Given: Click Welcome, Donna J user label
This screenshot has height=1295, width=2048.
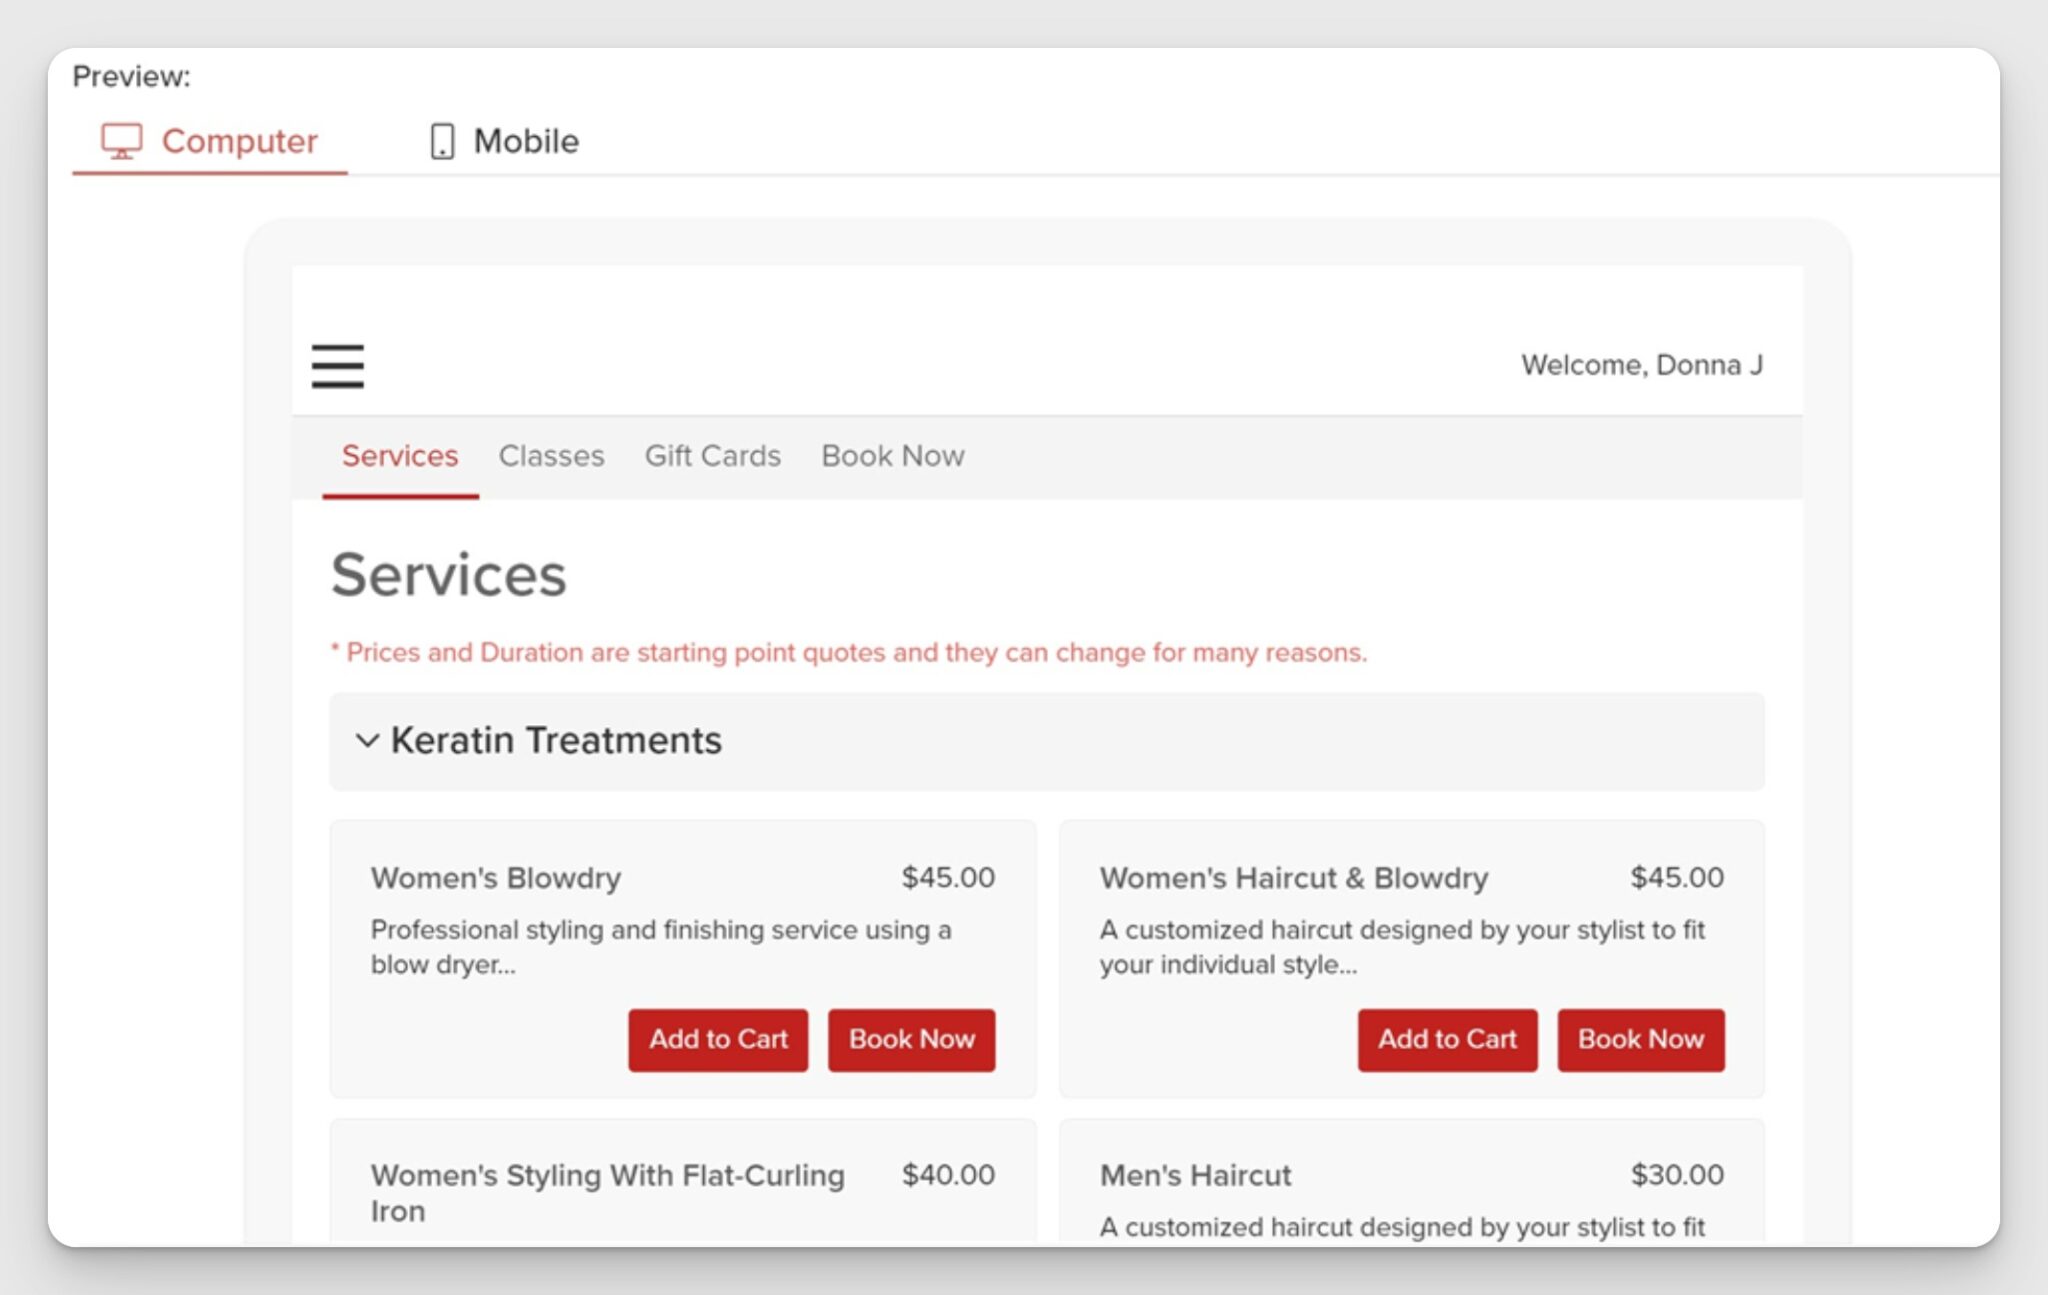Looking at the screenshot, I should coord(1641,365).
